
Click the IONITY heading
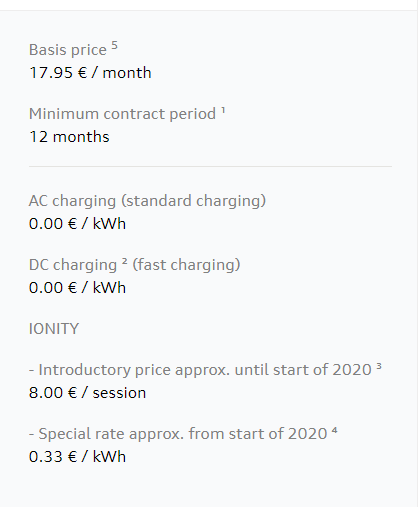pos(54,329)
